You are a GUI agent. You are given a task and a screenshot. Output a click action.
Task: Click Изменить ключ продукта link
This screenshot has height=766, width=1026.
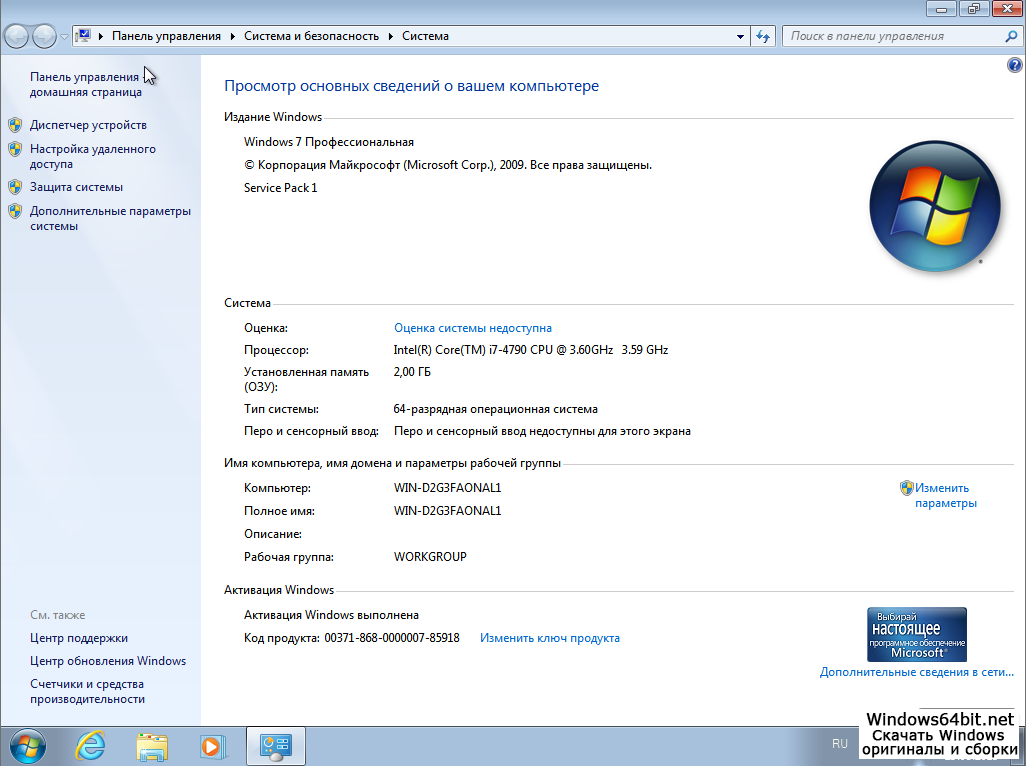click(550, 638)
